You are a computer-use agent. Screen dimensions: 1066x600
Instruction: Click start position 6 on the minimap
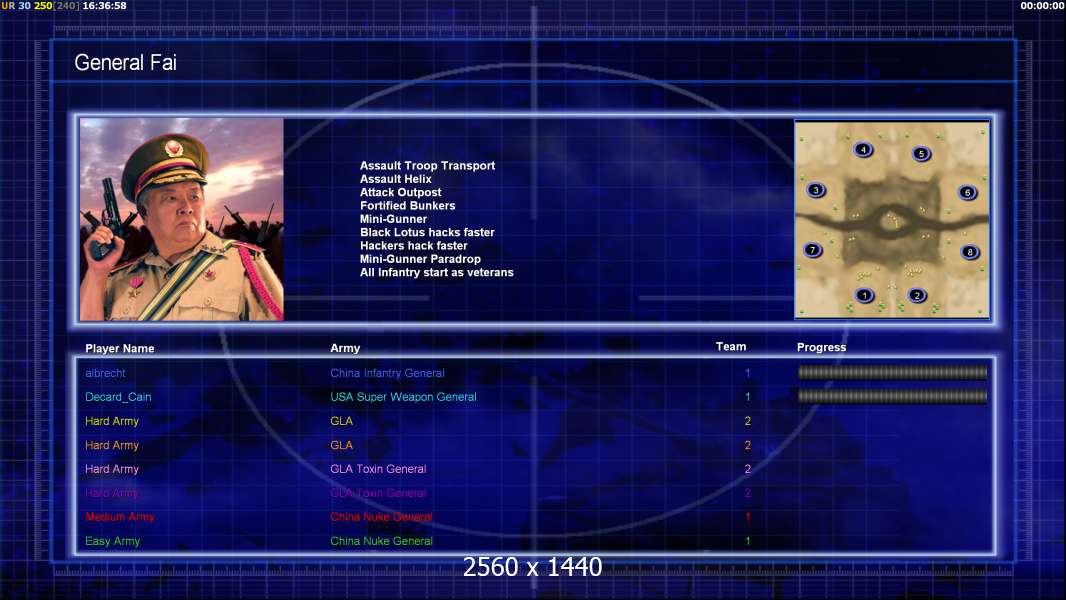pyautogui.click(x=967, y=193)
